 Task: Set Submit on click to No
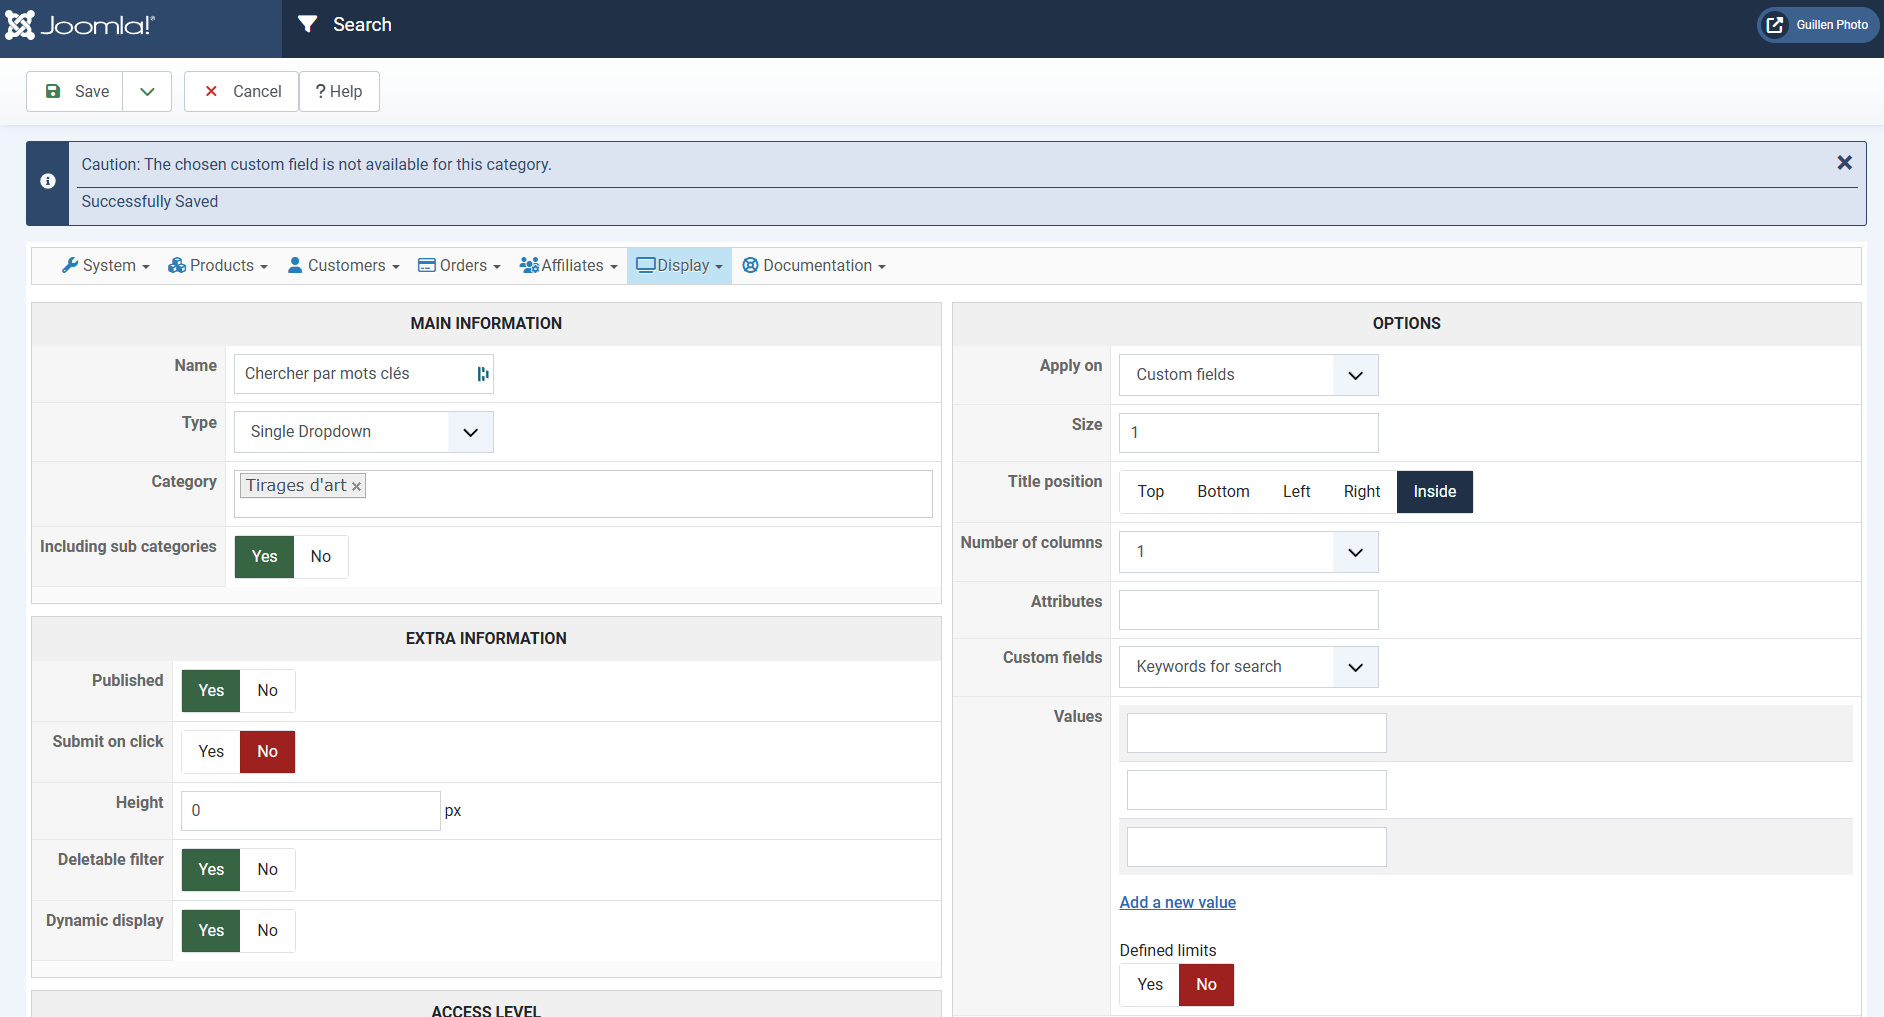pyautogui.click(x=268, y=752)
